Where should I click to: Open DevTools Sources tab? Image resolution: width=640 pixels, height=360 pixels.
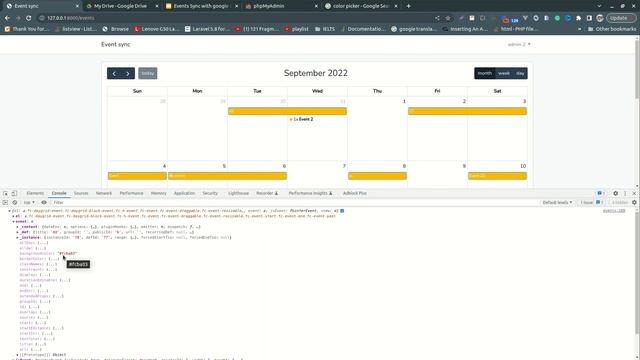pyautogui.click(x=81, y=193)
